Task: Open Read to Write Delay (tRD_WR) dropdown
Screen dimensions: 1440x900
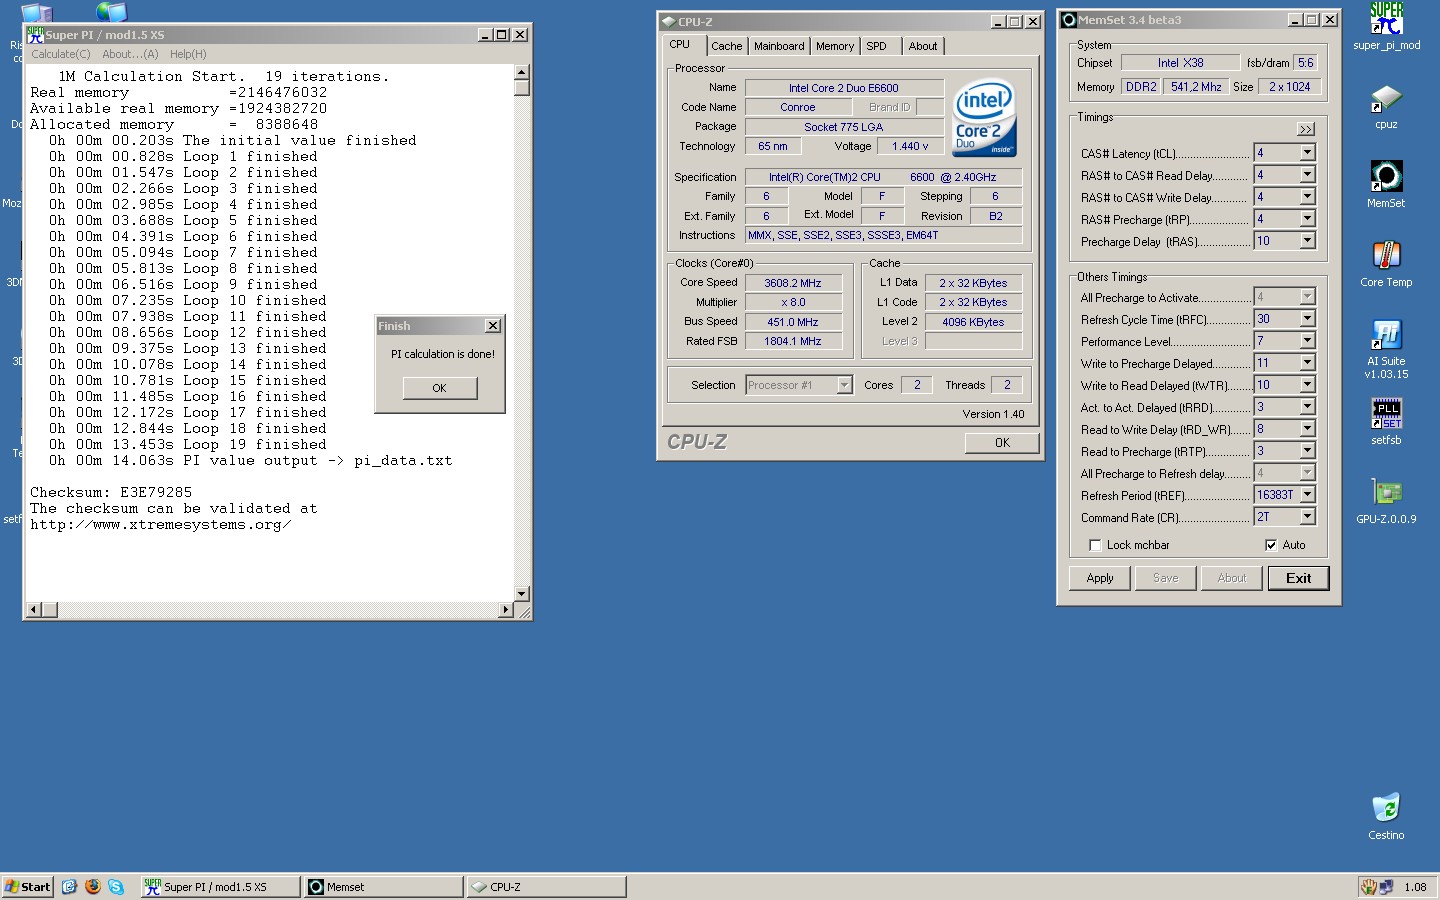Action: (x=1307, y=429)
